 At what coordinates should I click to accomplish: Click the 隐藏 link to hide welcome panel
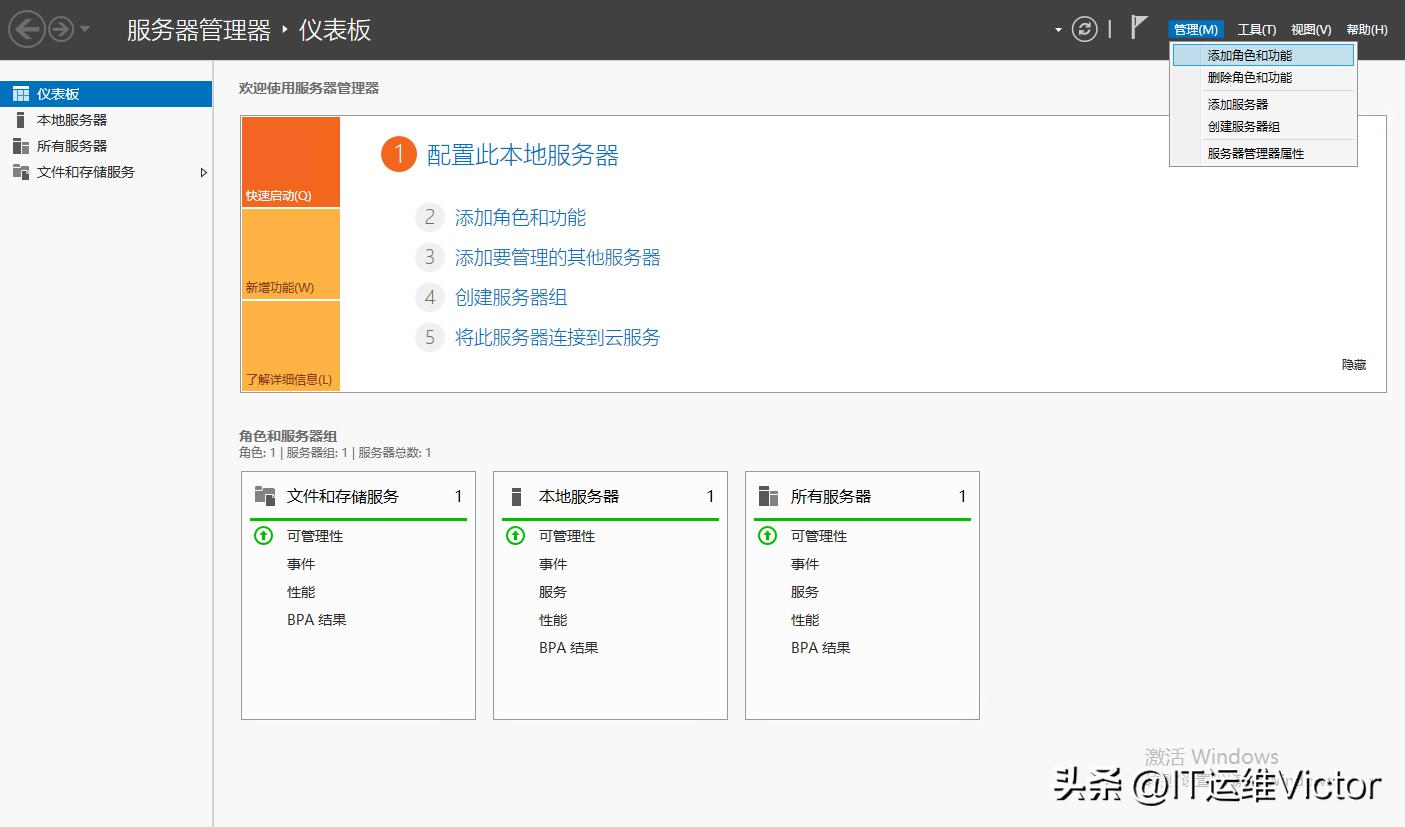1354,364
